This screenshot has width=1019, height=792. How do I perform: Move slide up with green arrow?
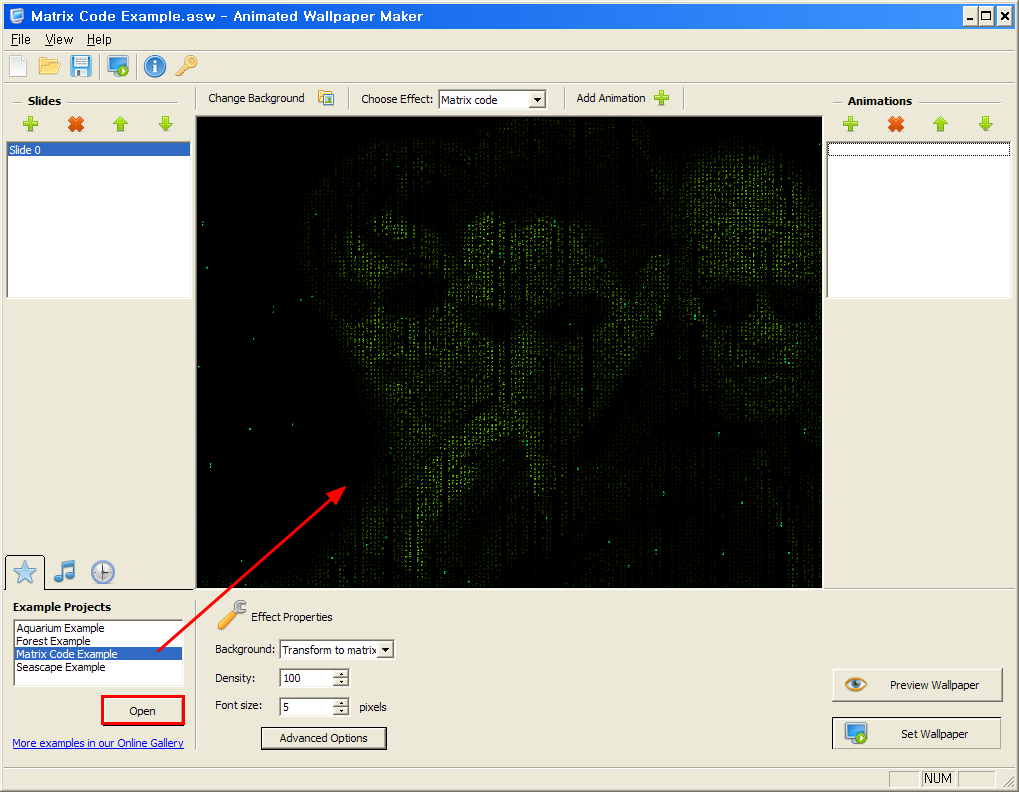click(x=120, y=123)
